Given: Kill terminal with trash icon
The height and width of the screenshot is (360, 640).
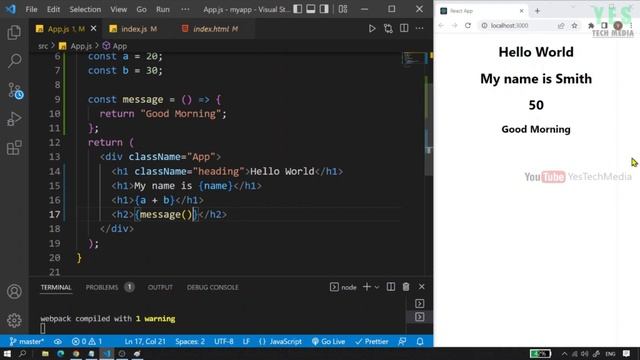Looking at the screenshot, I should [406, 287].
